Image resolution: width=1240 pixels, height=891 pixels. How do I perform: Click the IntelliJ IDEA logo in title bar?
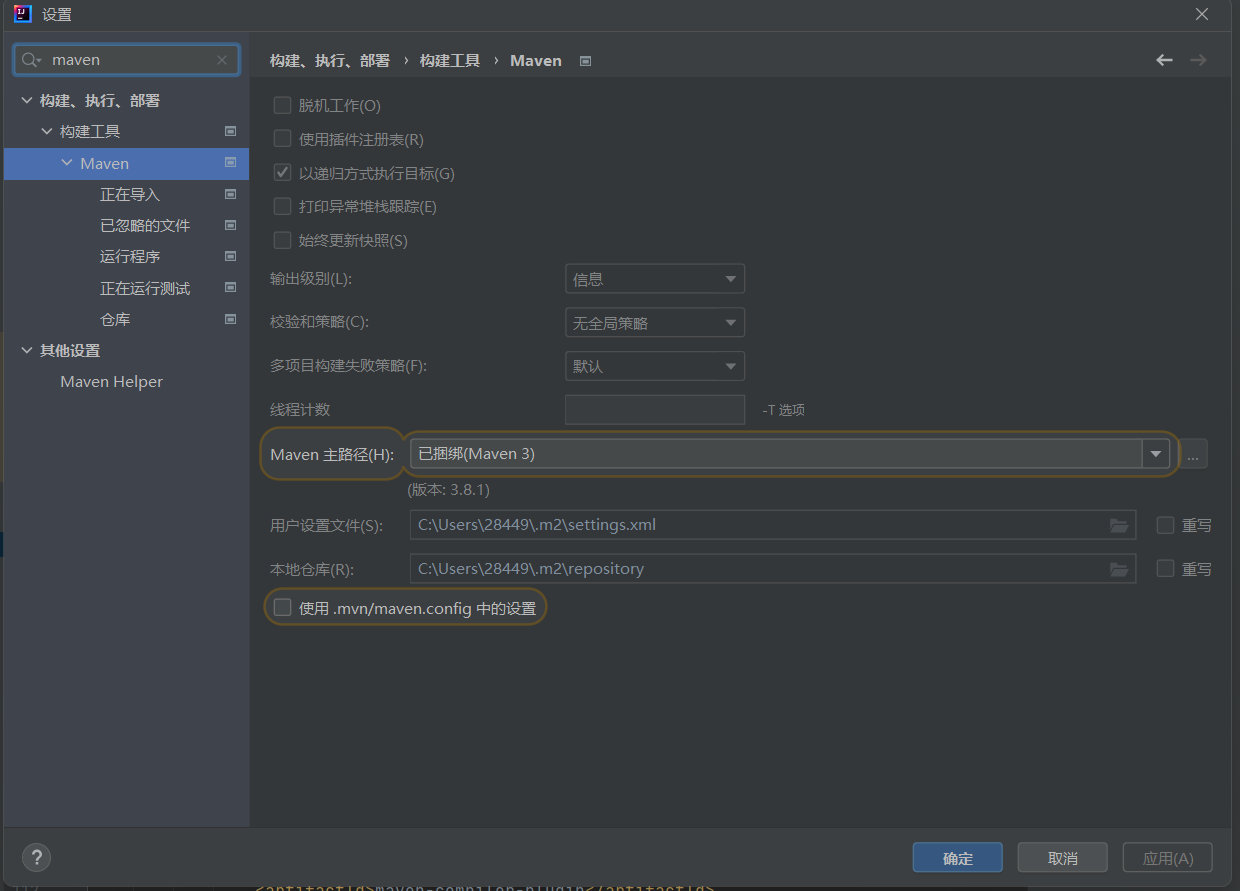22,13
